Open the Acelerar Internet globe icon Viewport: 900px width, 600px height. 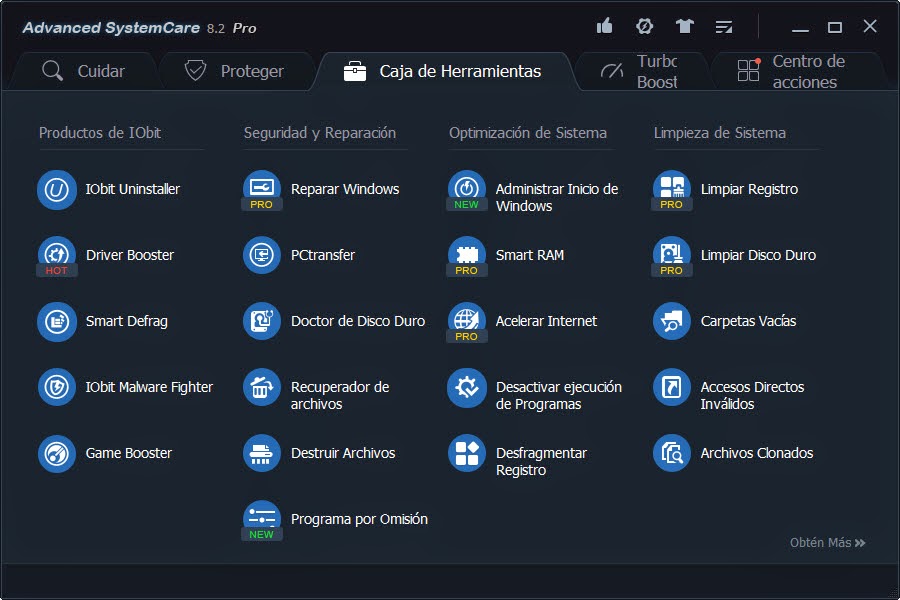click(x=467, y=322)
